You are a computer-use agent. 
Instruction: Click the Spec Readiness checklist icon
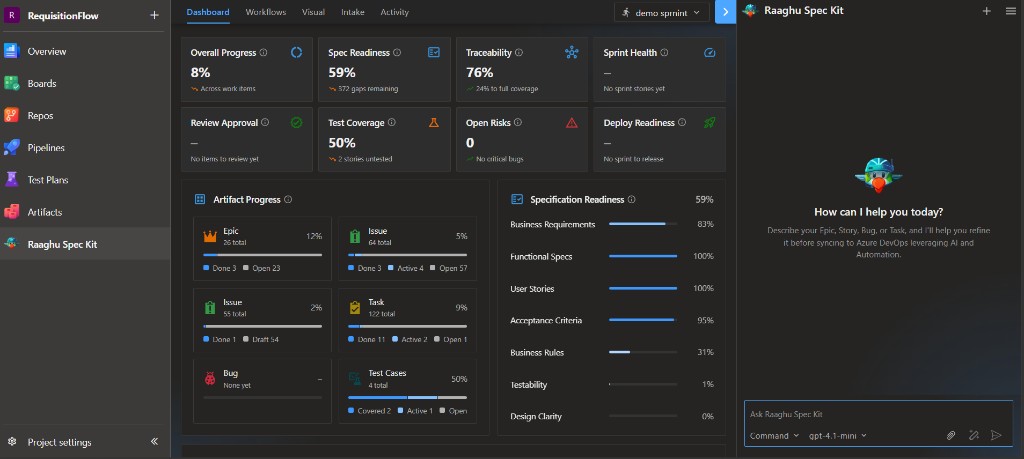pos(434,52)
